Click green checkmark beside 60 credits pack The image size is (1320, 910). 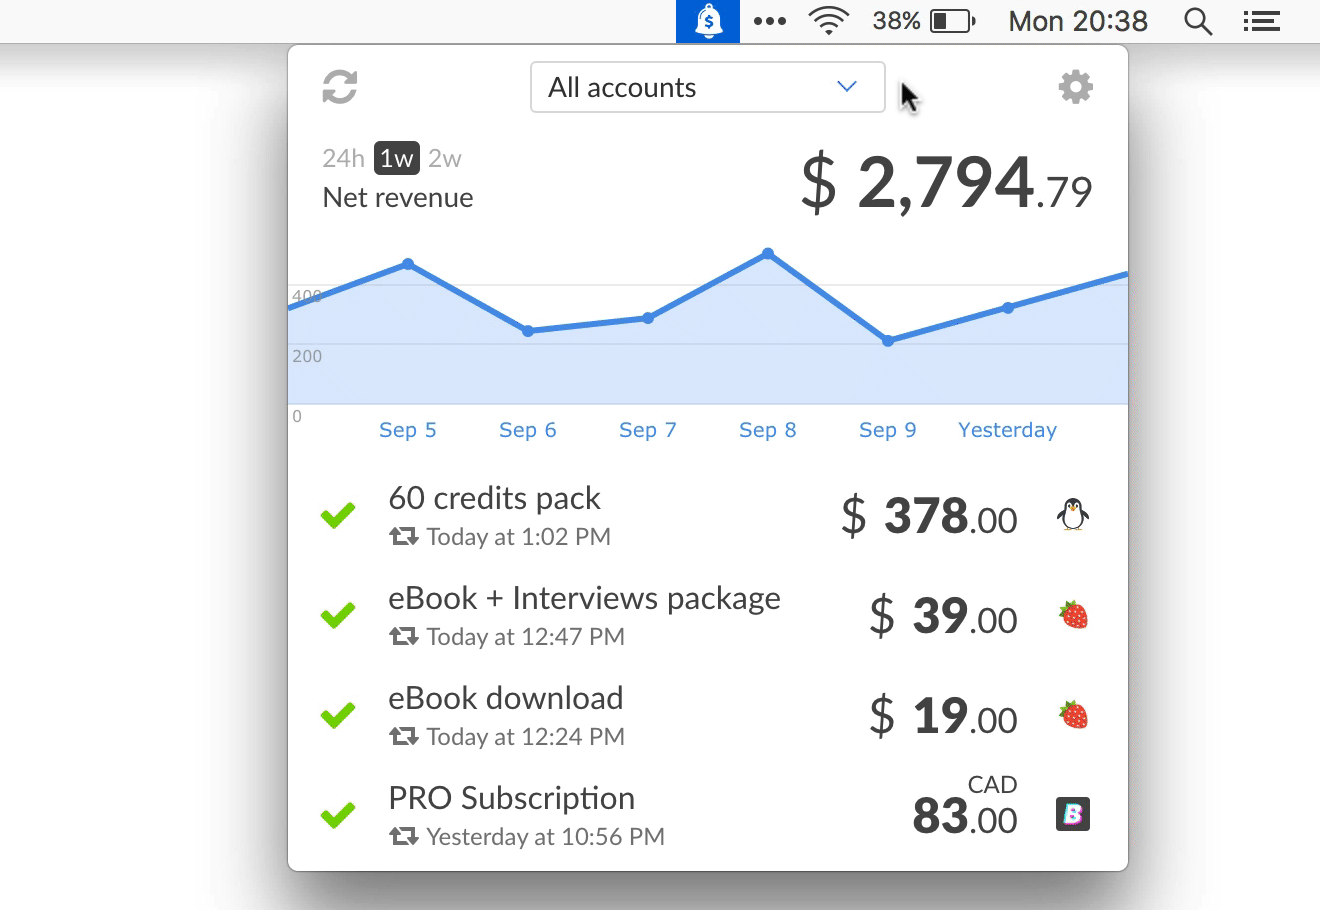click(338, 516)
